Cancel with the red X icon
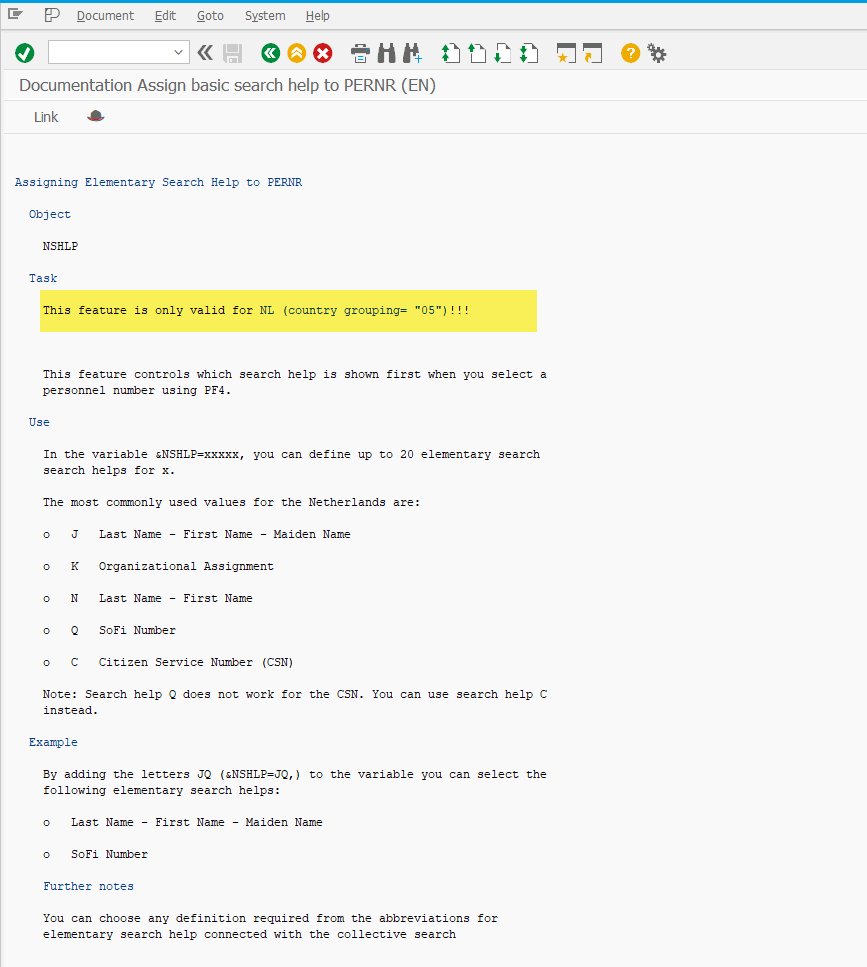The height and width of the screenshot is (967, 867). [x=323, y=53]
